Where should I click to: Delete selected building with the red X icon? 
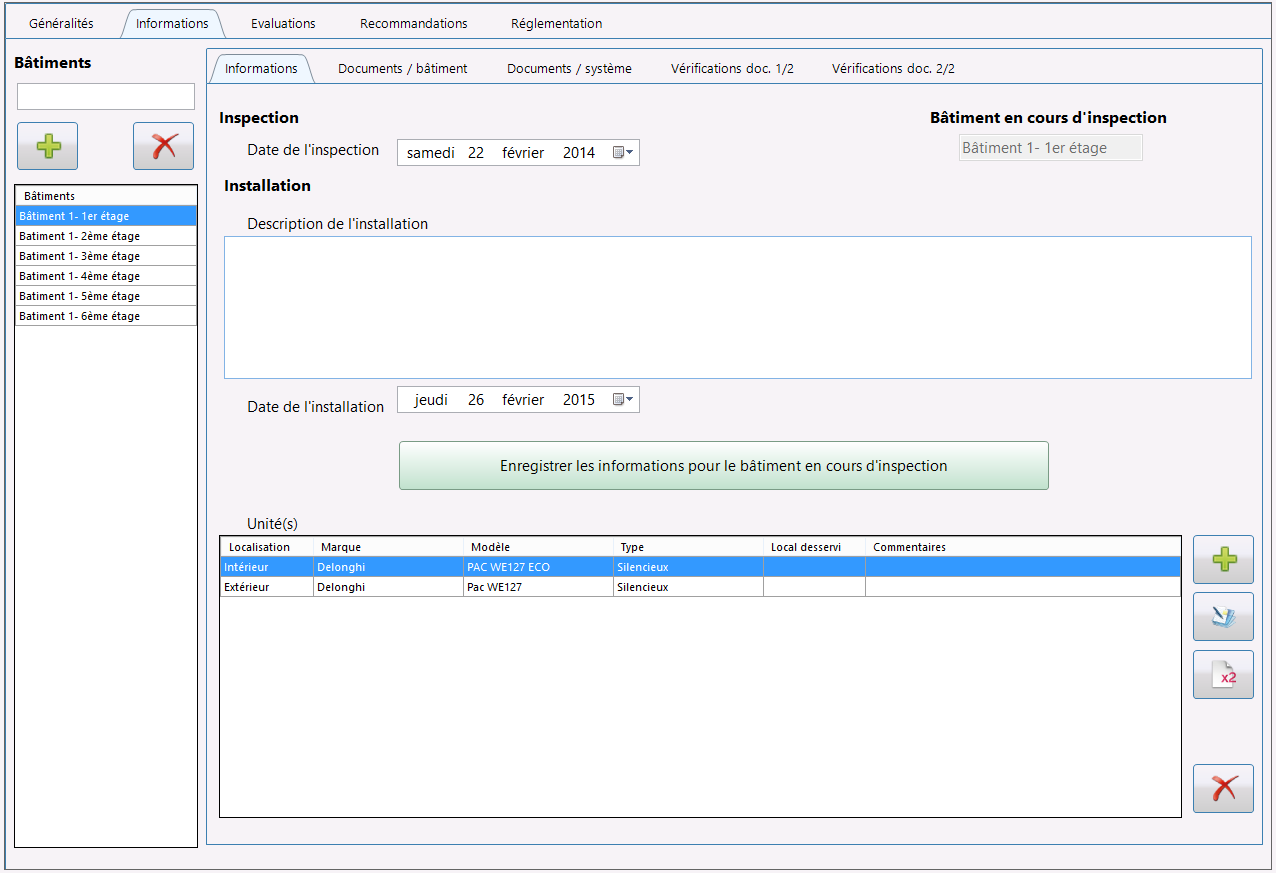click(163, 147)
